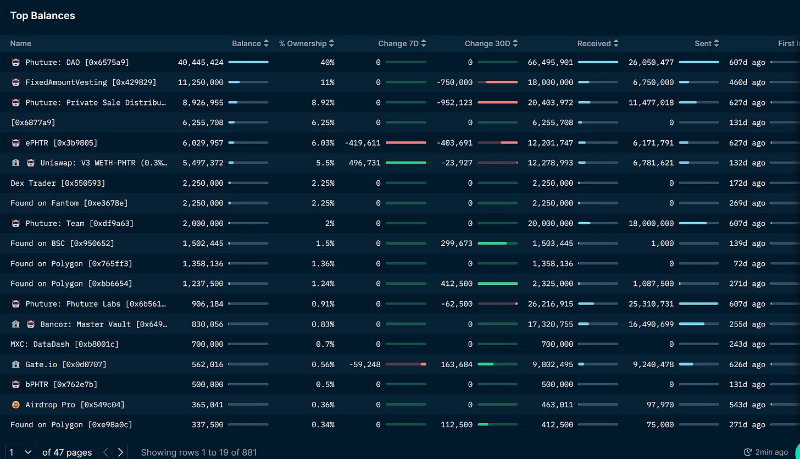Image resolution: width=800 pixels, height=459 pixels.
Task: Click the Airdrop Pro emoji icon
Action: click(16, 404)
